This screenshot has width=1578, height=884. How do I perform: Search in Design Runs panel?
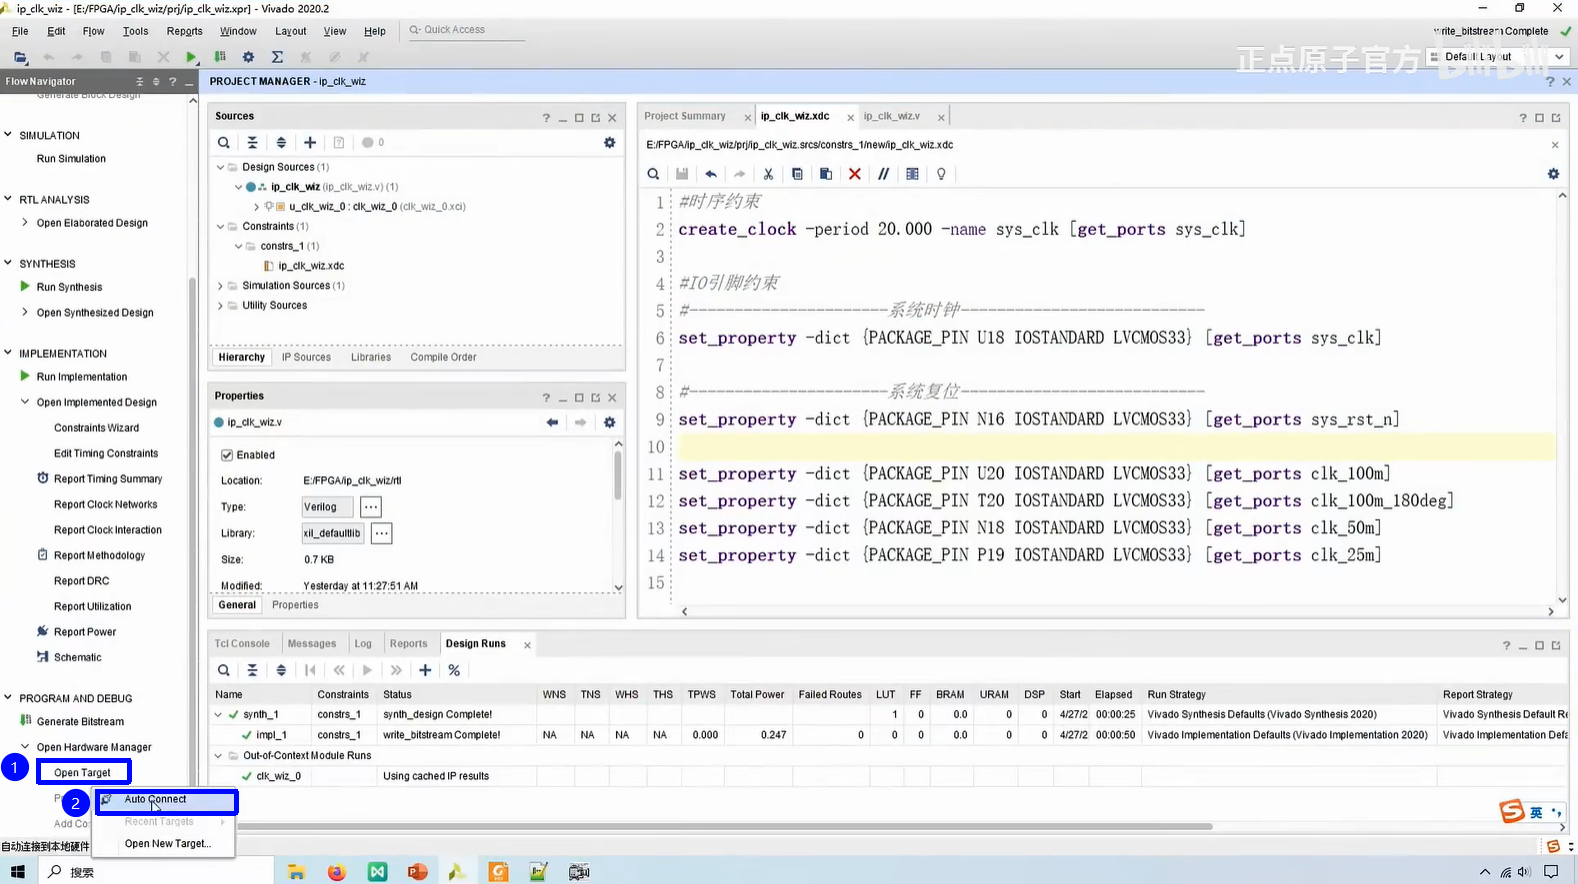(x=224, y=670)
